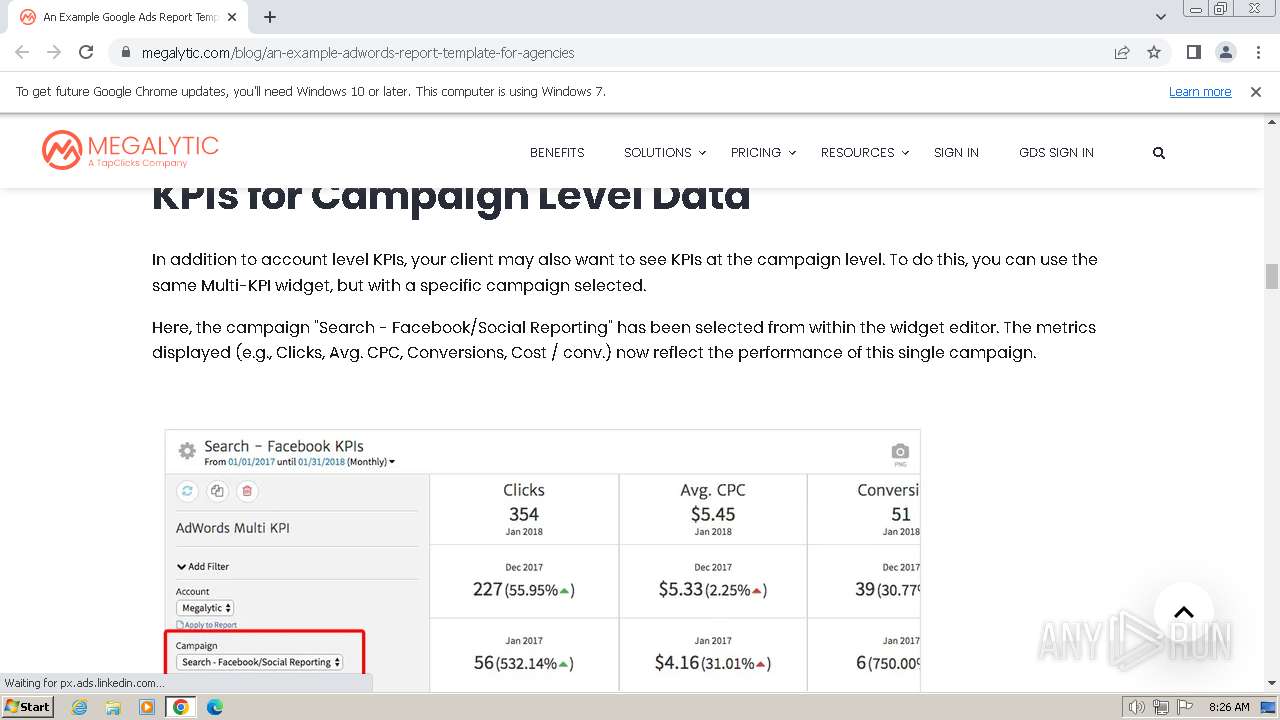The width and height of the screenshot is (1280, 720).
Task: Click the Learn more link
Action: coord(1200,92)
